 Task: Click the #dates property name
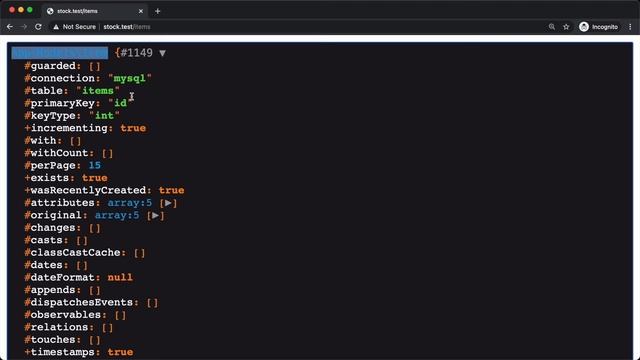tap(44, 265)
